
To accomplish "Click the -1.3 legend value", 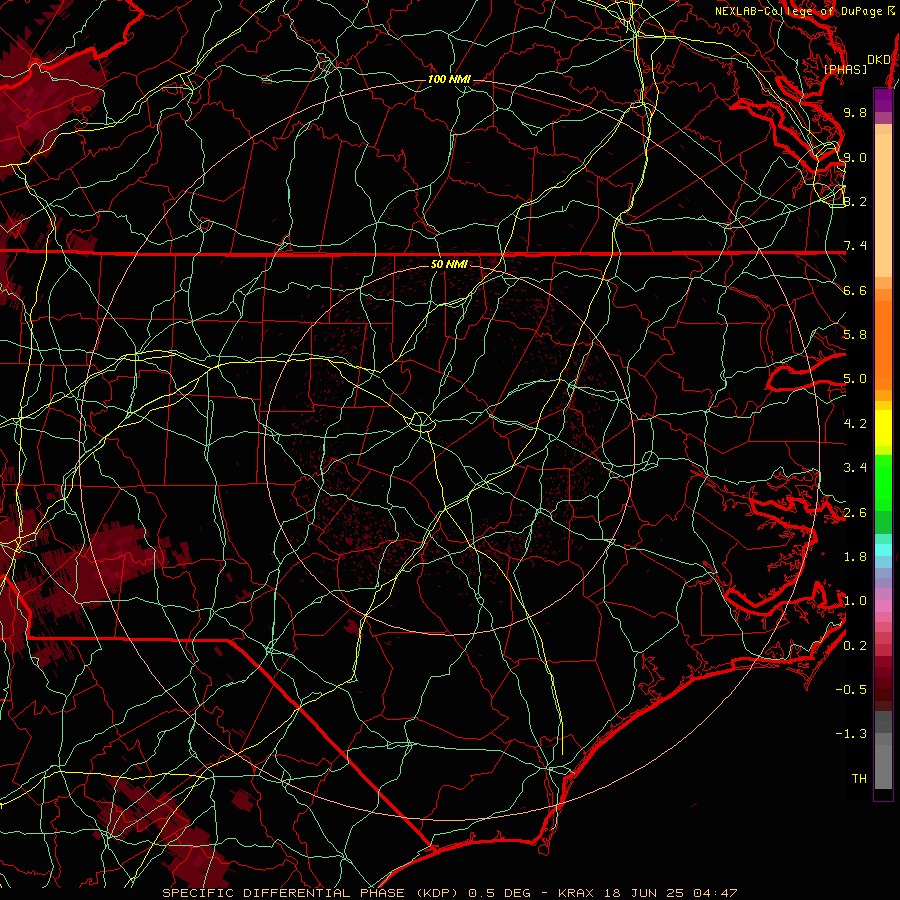I will point(851,734).
